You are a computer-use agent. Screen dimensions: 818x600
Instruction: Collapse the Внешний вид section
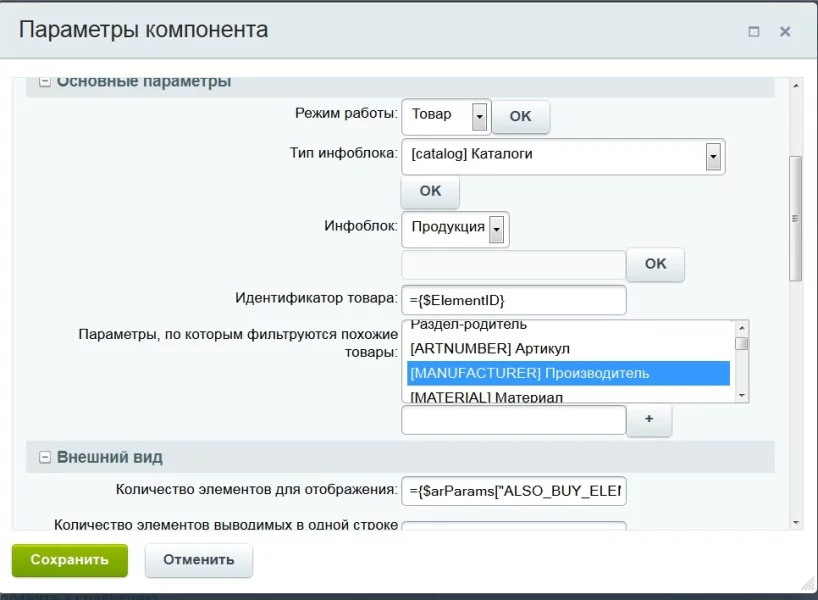click(x=45, y=457)
